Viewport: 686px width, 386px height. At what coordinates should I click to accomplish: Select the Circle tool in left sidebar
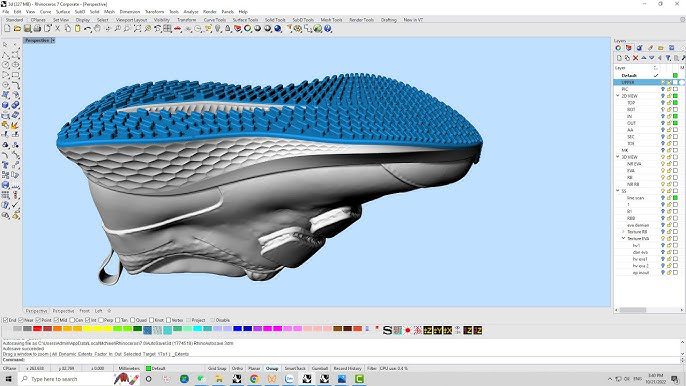coord(6,65)
